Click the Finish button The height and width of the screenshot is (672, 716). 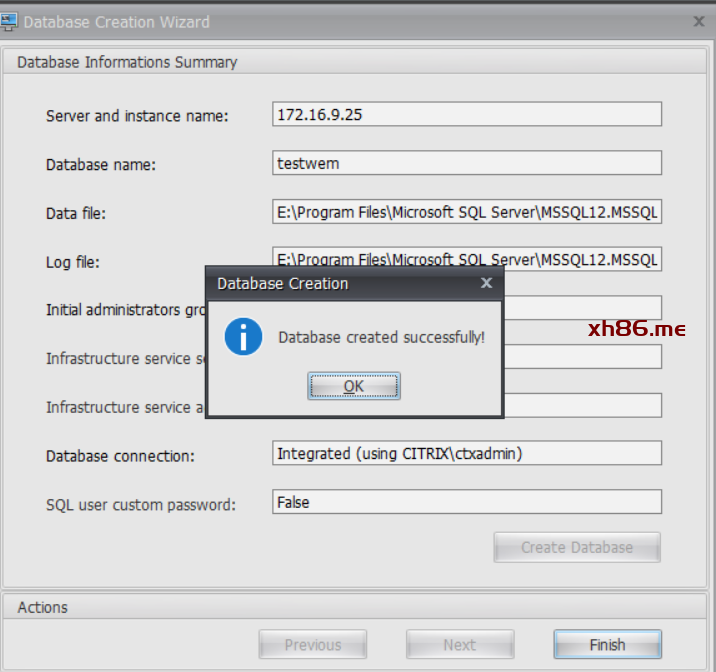click(x=607, y=645)
